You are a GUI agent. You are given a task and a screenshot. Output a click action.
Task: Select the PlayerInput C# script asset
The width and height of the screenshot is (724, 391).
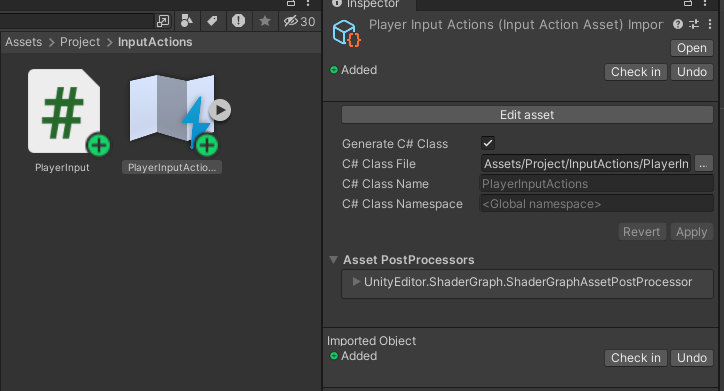click(x=64, y=111)
